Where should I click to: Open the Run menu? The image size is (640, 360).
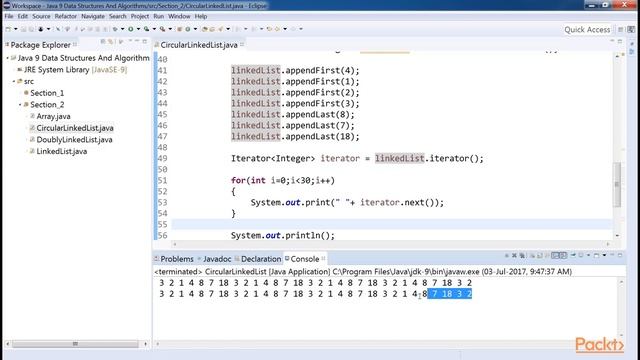(159, 16)
